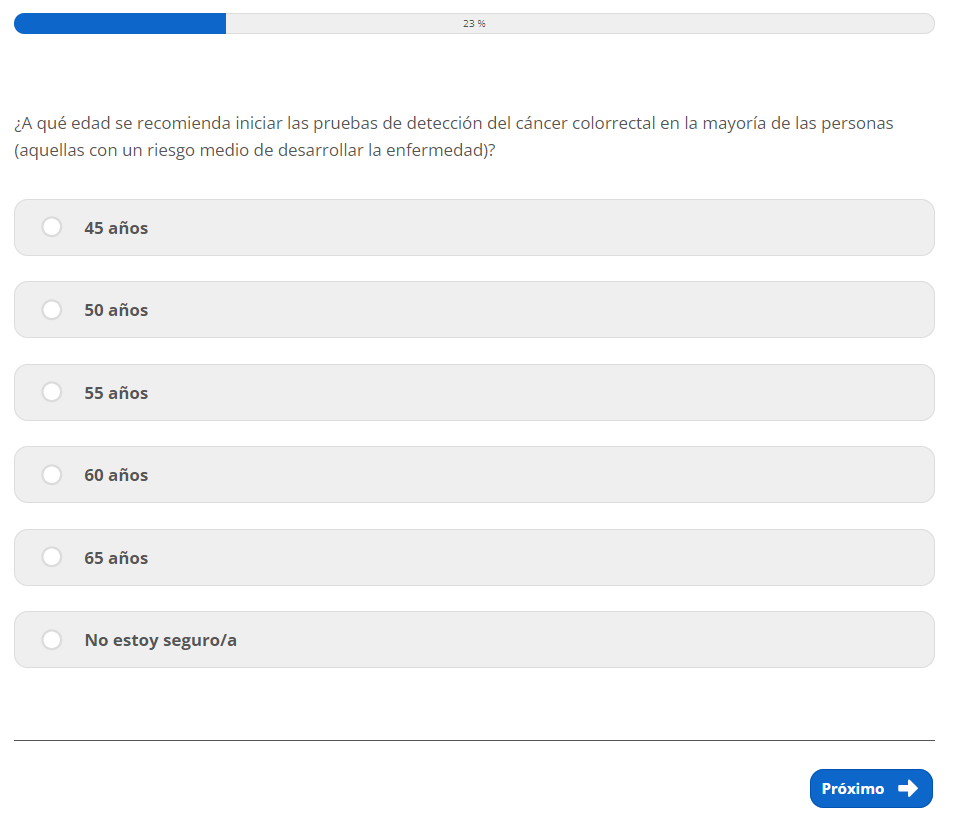Choose the No estoy seguro/a radio button
The height and width of the screenshot is (818, 962).
click(52, 640)
